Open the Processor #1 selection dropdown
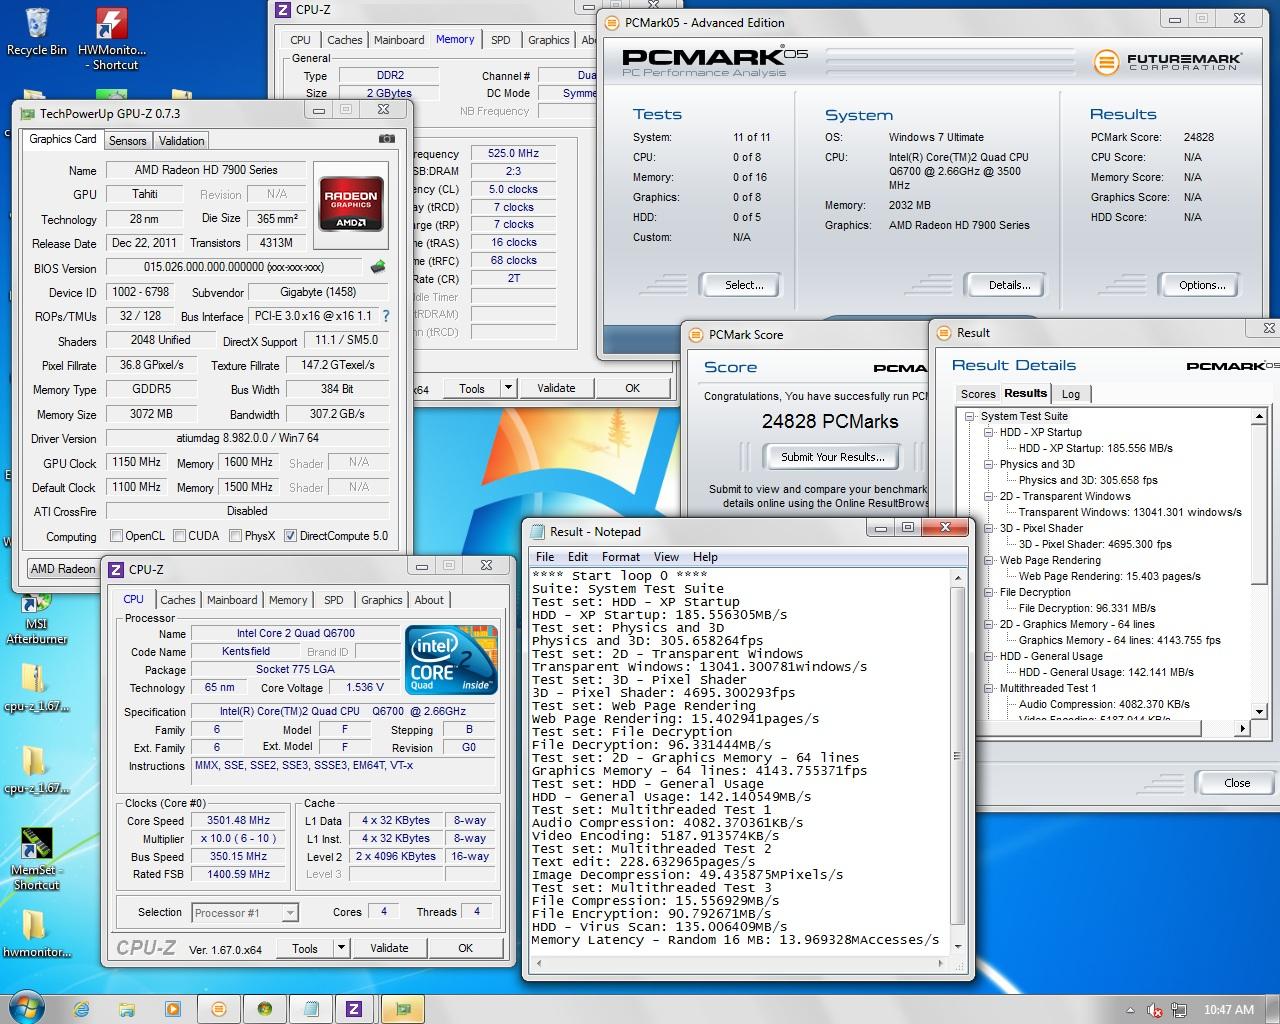 [x=290, y=912]
